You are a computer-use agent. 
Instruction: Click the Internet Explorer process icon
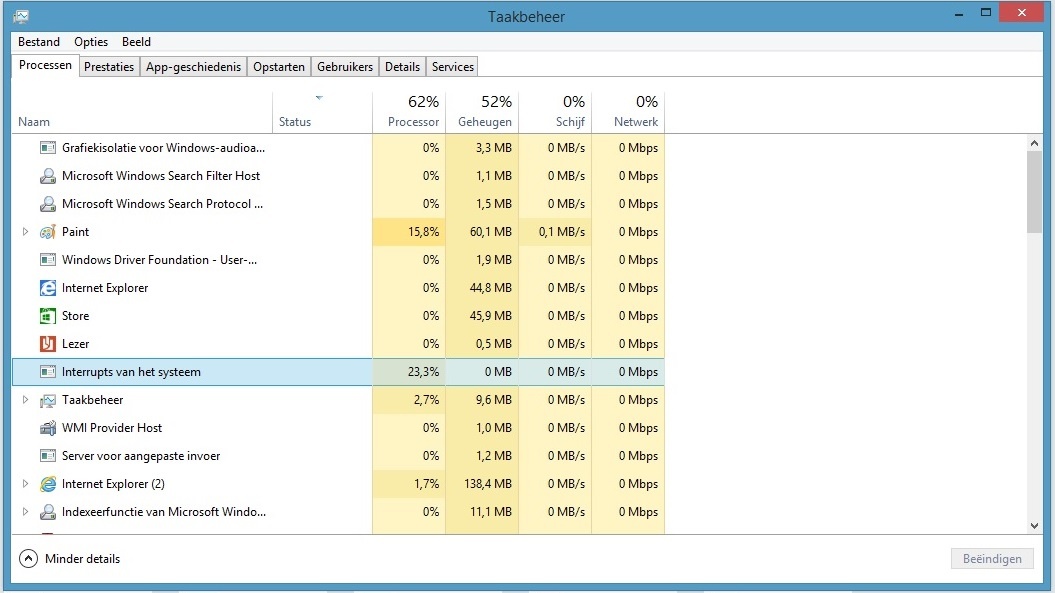[x=47, y=288]
